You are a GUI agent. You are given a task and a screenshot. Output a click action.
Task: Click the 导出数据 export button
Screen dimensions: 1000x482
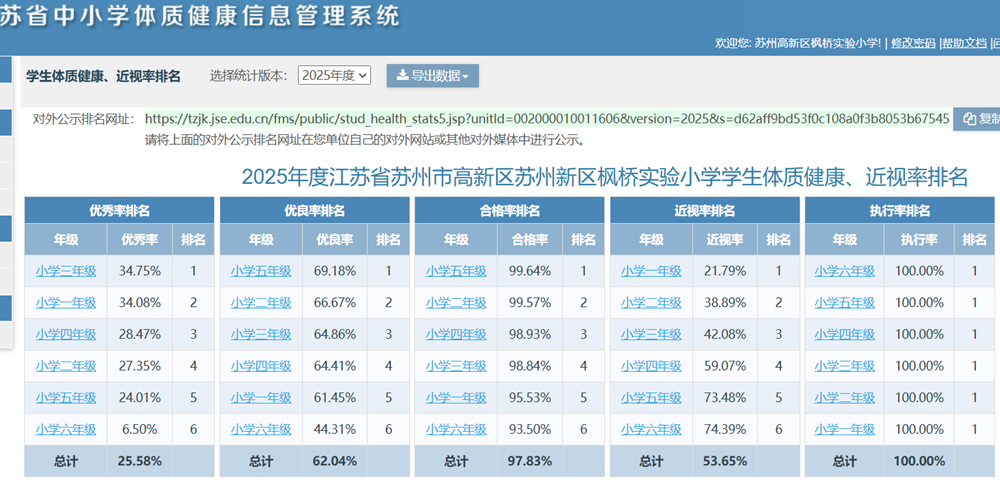[x=432, y=76]
